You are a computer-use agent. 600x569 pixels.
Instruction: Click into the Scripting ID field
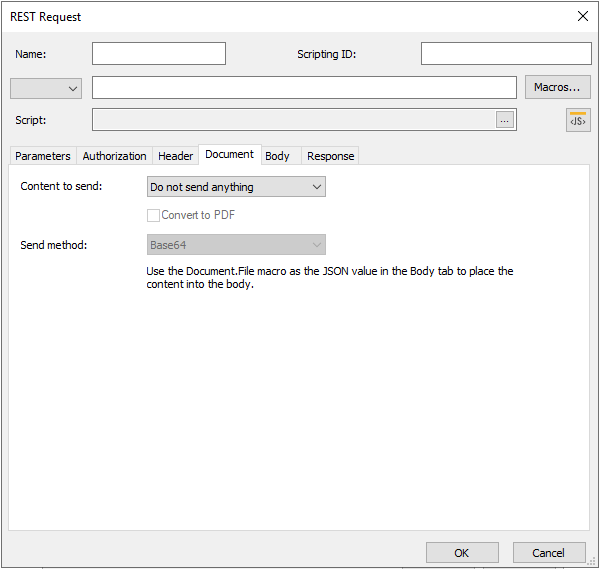[506, 54]
